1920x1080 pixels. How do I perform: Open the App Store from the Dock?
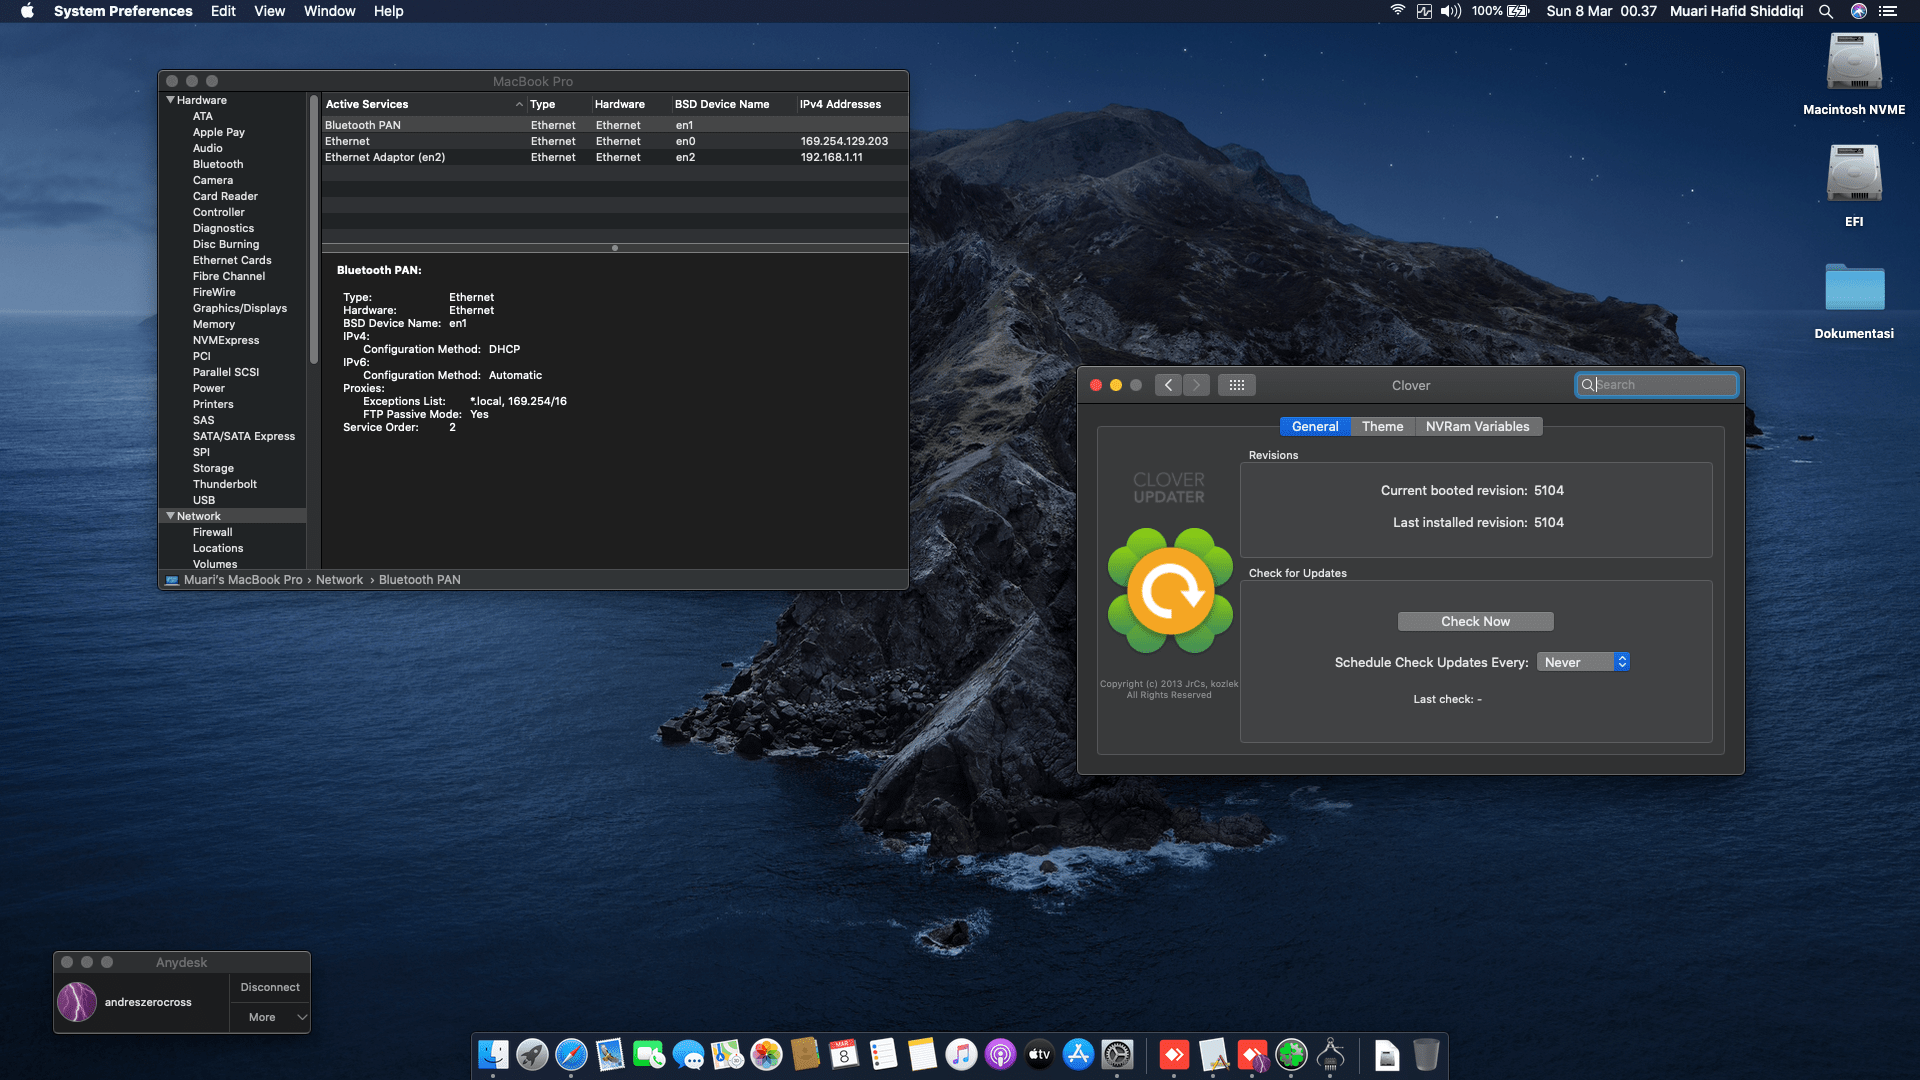pos(1078,1055)
